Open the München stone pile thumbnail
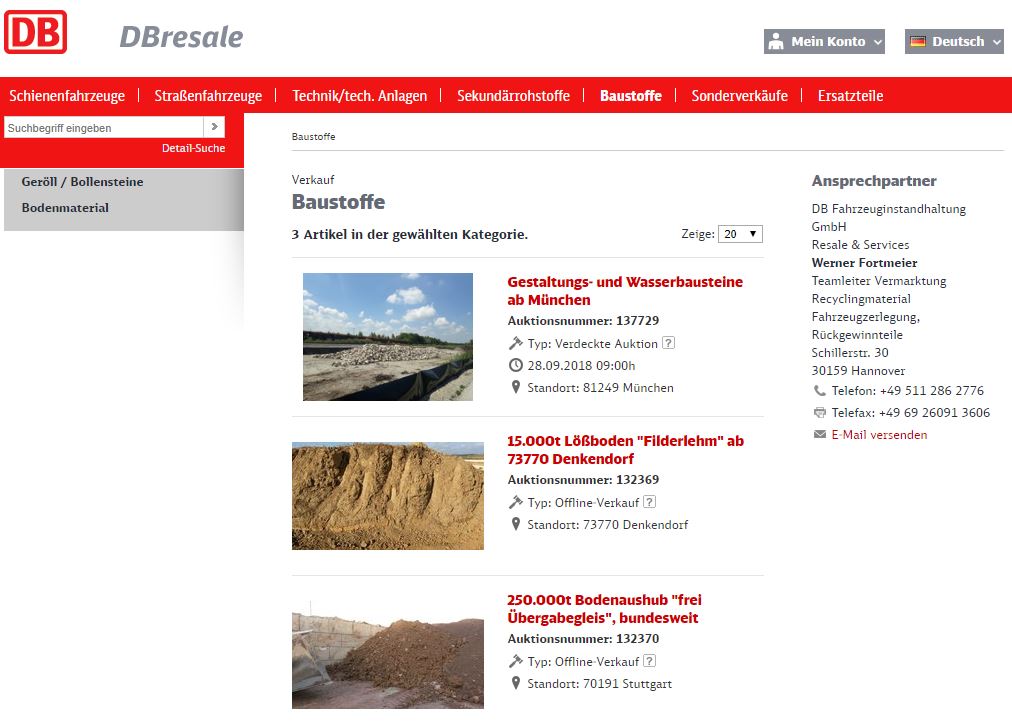Screen dimensions: 1012x721 pos(388,337)
